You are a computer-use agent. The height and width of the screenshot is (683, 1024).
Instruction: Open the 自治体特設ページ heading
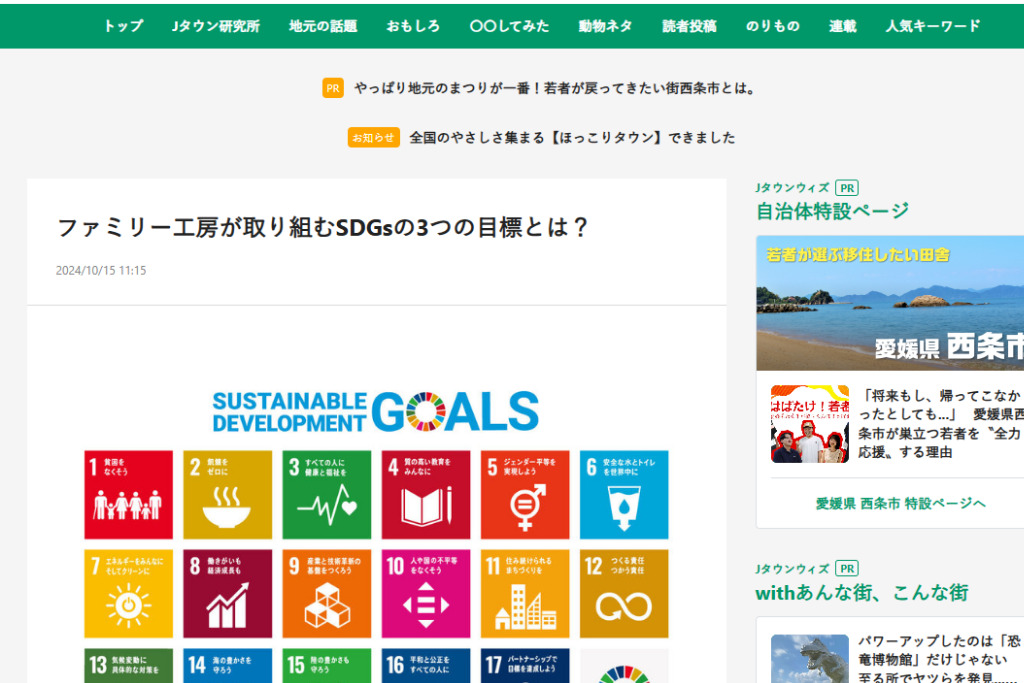[x=832, y=211]
